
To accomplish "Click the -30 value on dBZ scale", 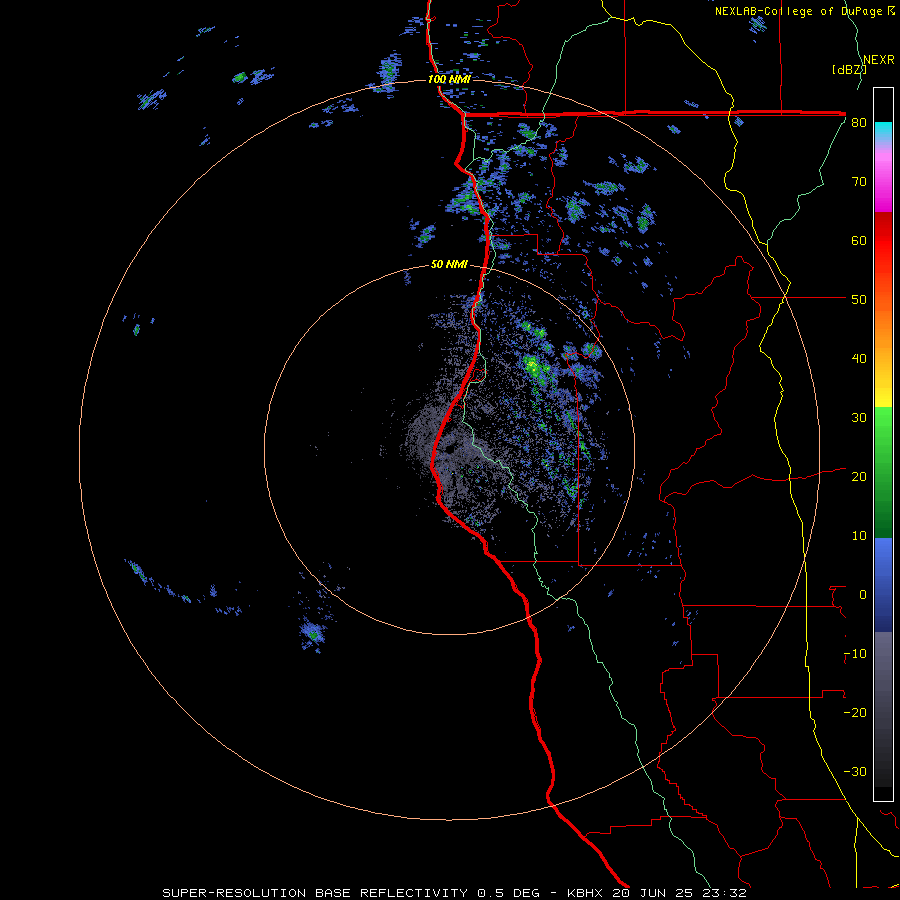I will (855, 772).
